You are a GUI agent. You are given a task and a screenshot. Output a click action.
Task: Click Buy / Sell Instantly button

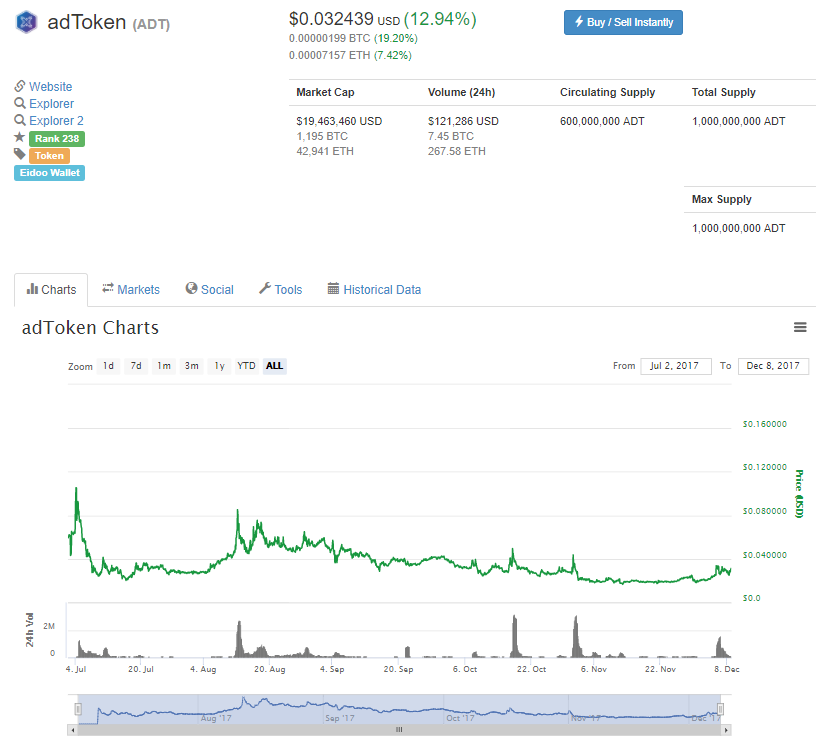[623, 22]
